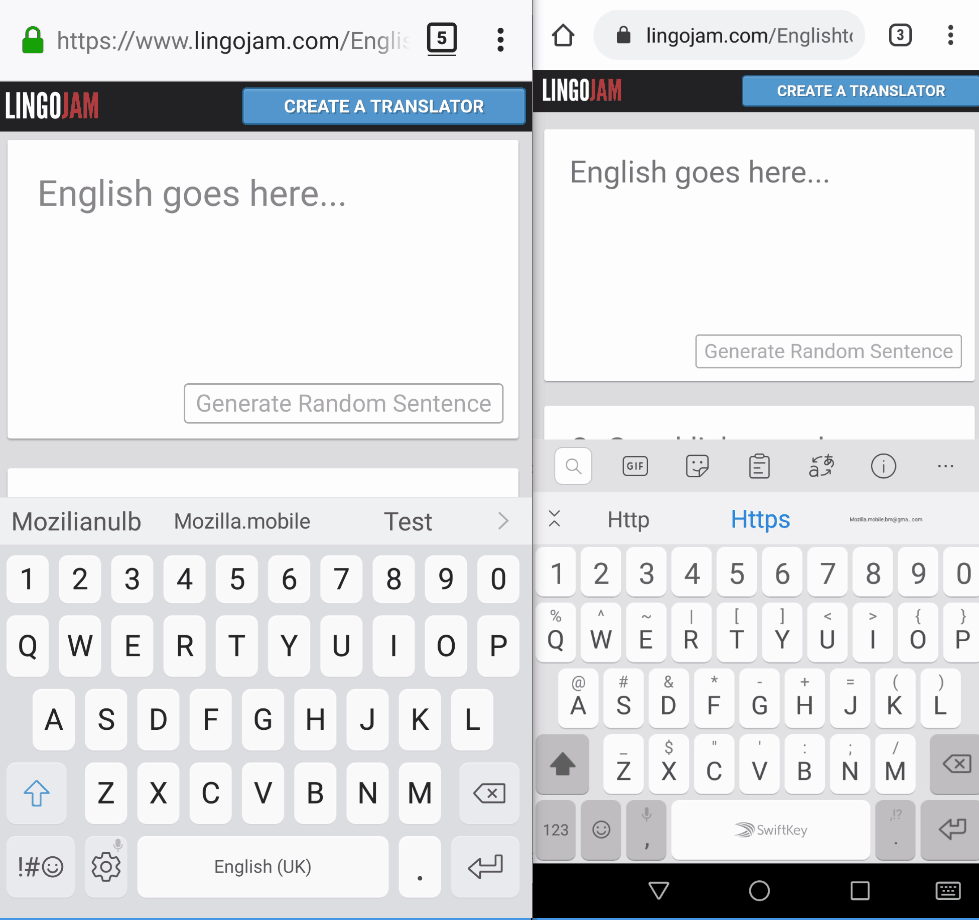Tap the search magnifier on SwiftKey toolbar

point(572,465)
